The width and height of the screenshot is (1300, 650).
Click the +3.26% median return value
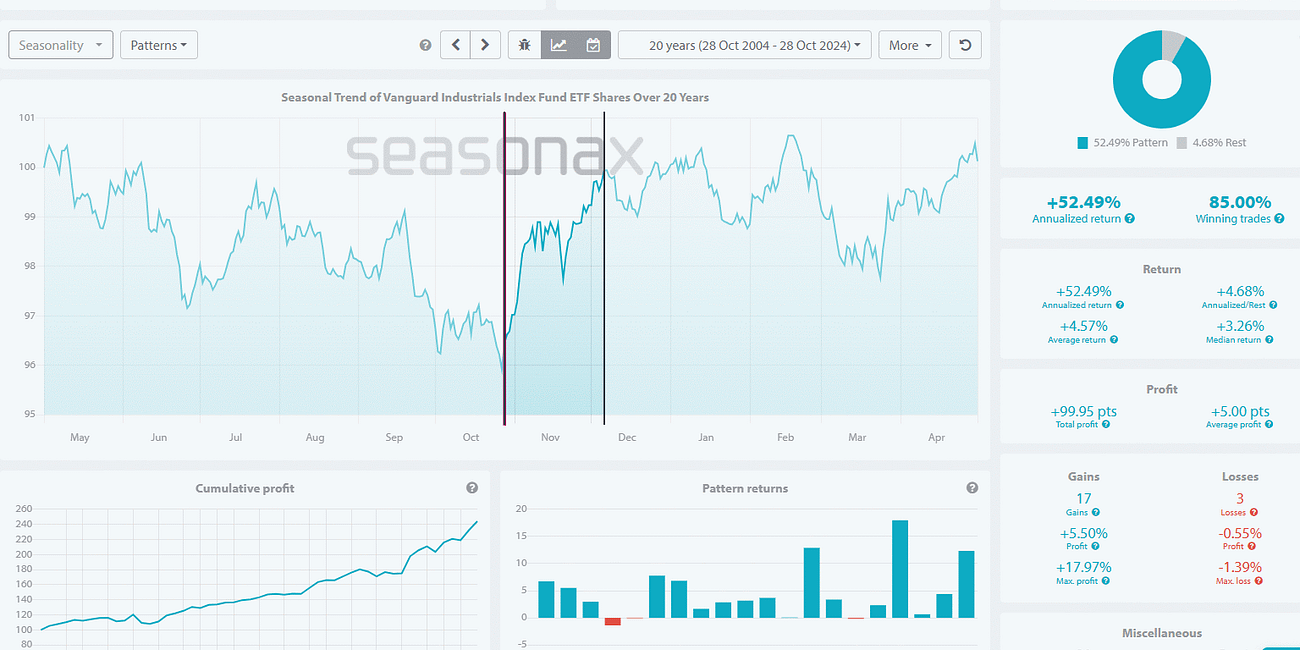pos(1240,325)
